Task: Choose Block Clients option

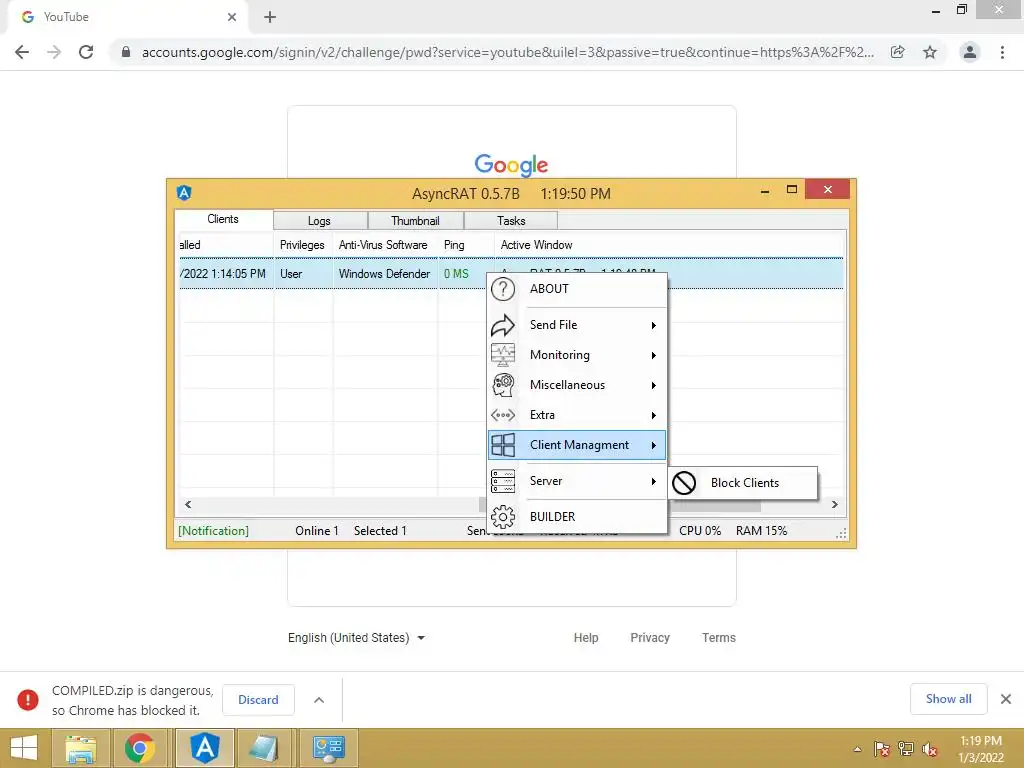Action: click(743, 483)
